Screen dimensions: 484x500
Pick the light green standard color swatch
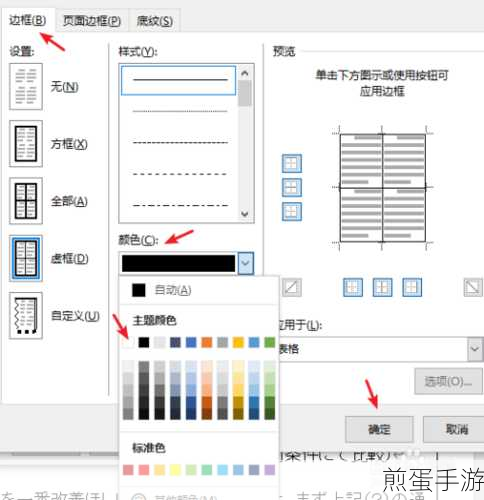[191, 470]
